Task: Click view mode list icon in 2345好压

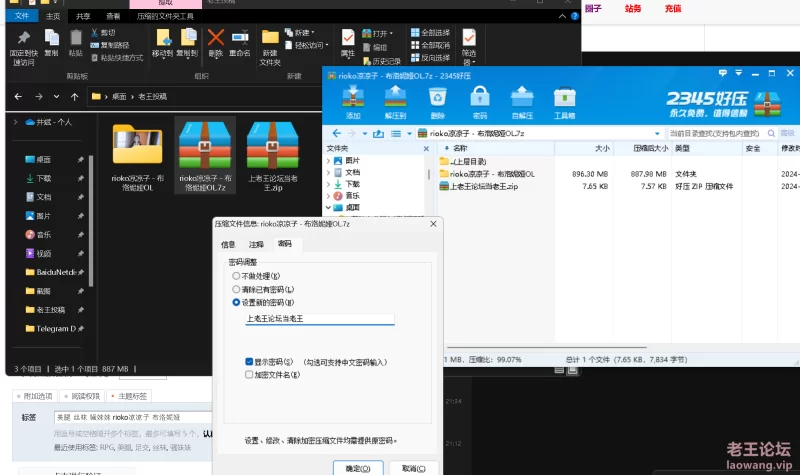Action: (x=396, y=134)
